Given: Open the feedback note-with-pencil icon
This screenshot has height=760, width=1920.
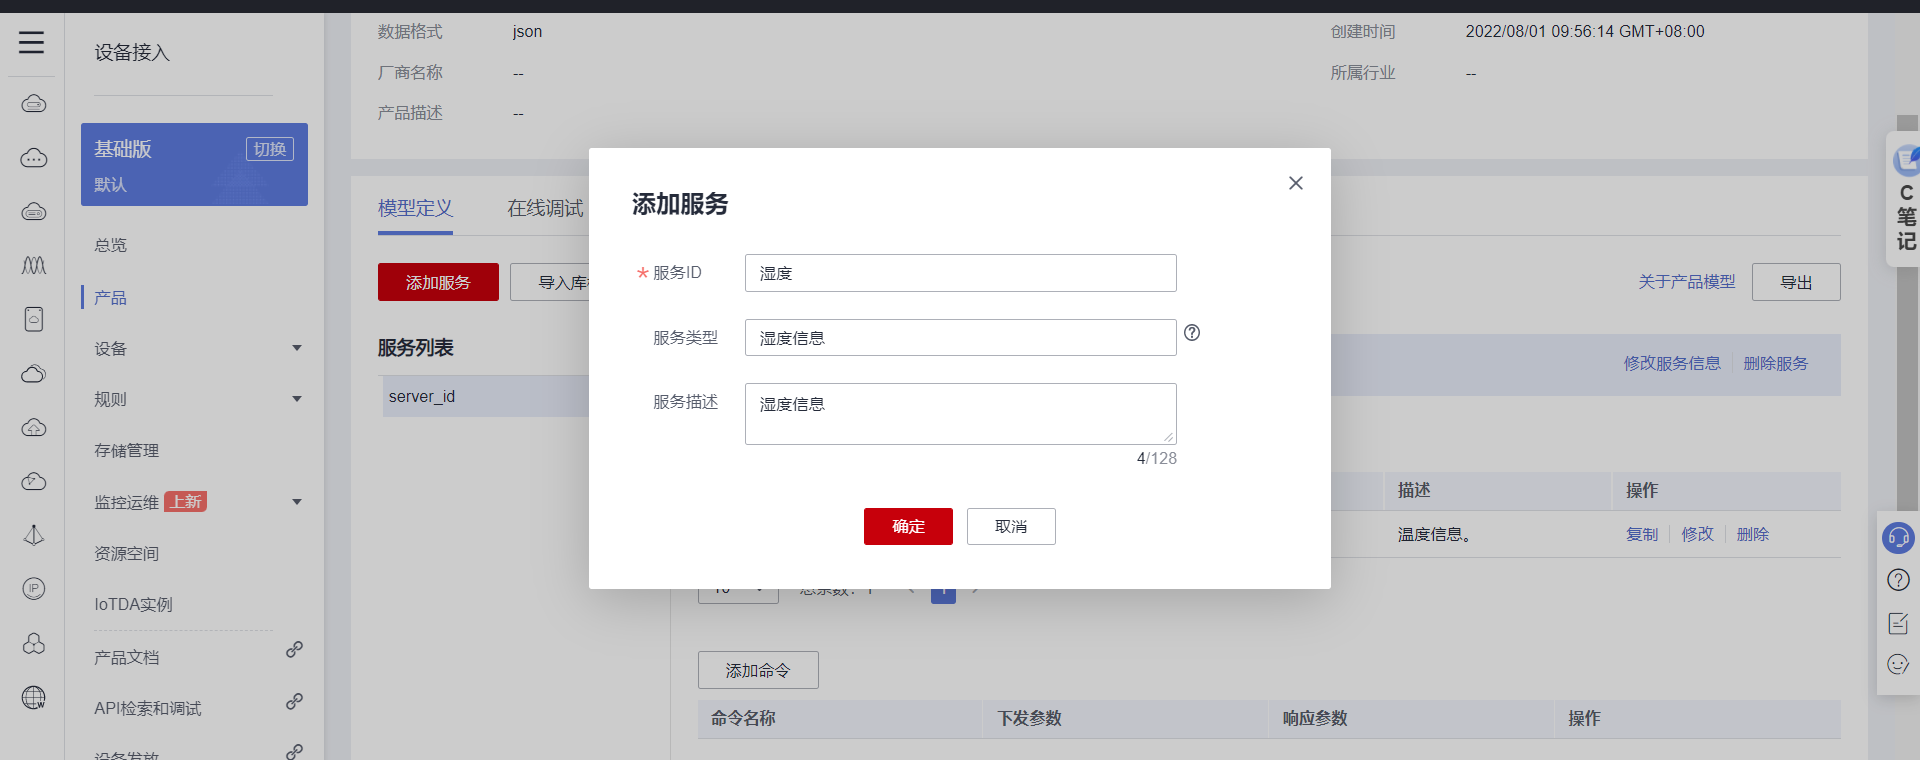Looking at the screenshot, I should (x=1898, y=623).
